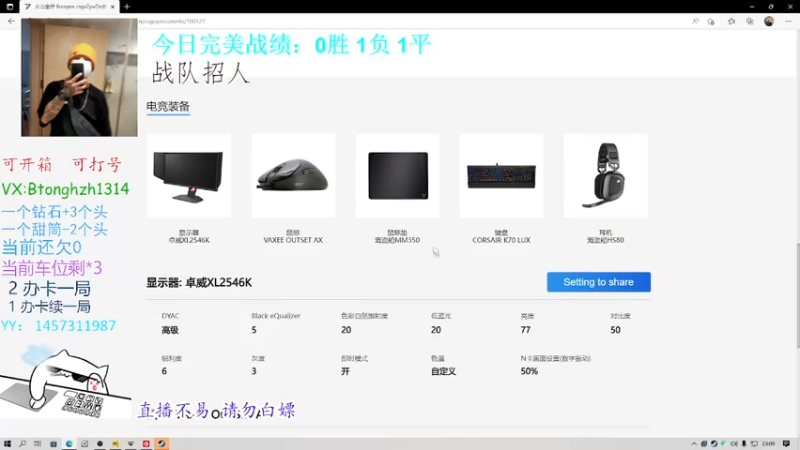This screenshot has height=450, width=800.
Task: Click the 电竞装备 section tab
Action: [168, 107]
